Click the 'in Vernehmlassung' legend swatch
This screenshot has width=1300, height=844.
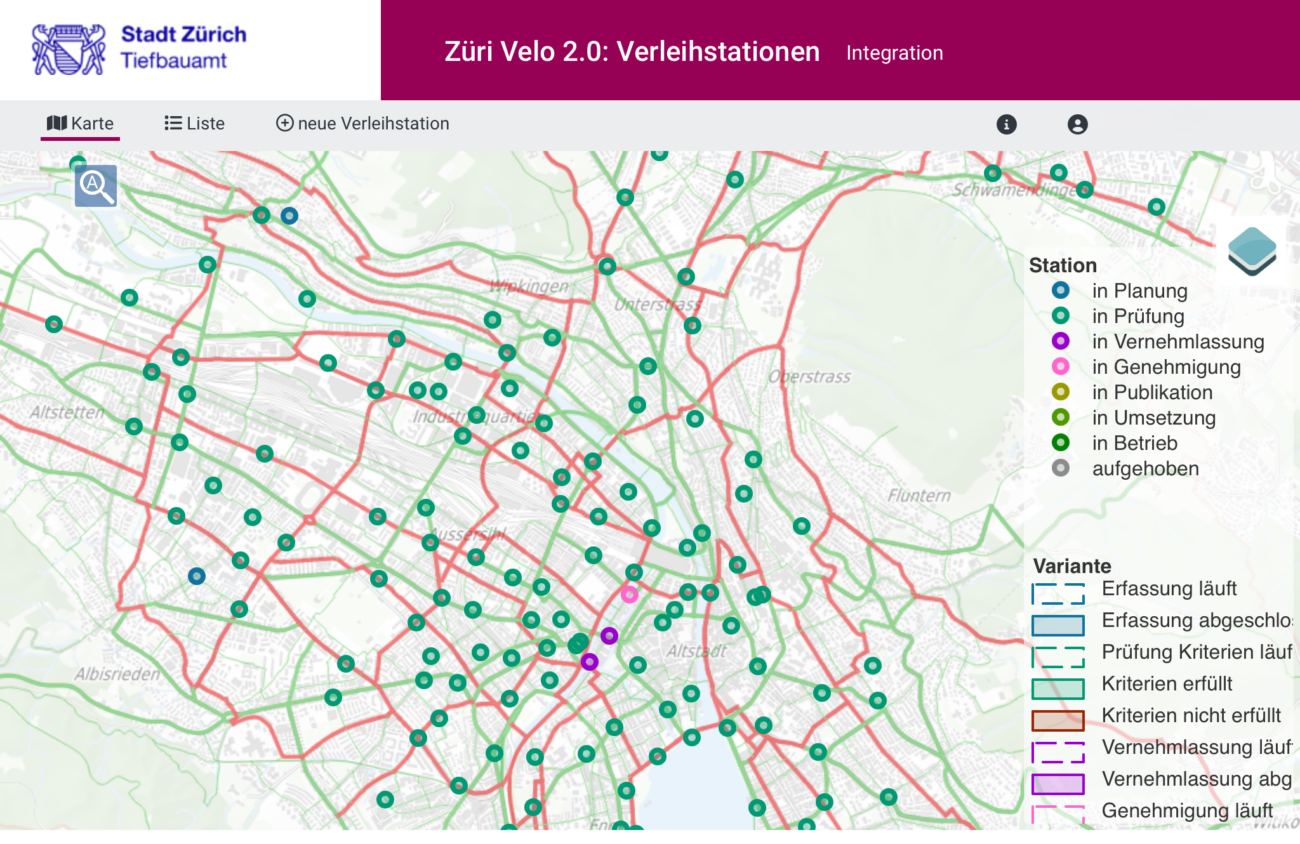(1061, 342)
